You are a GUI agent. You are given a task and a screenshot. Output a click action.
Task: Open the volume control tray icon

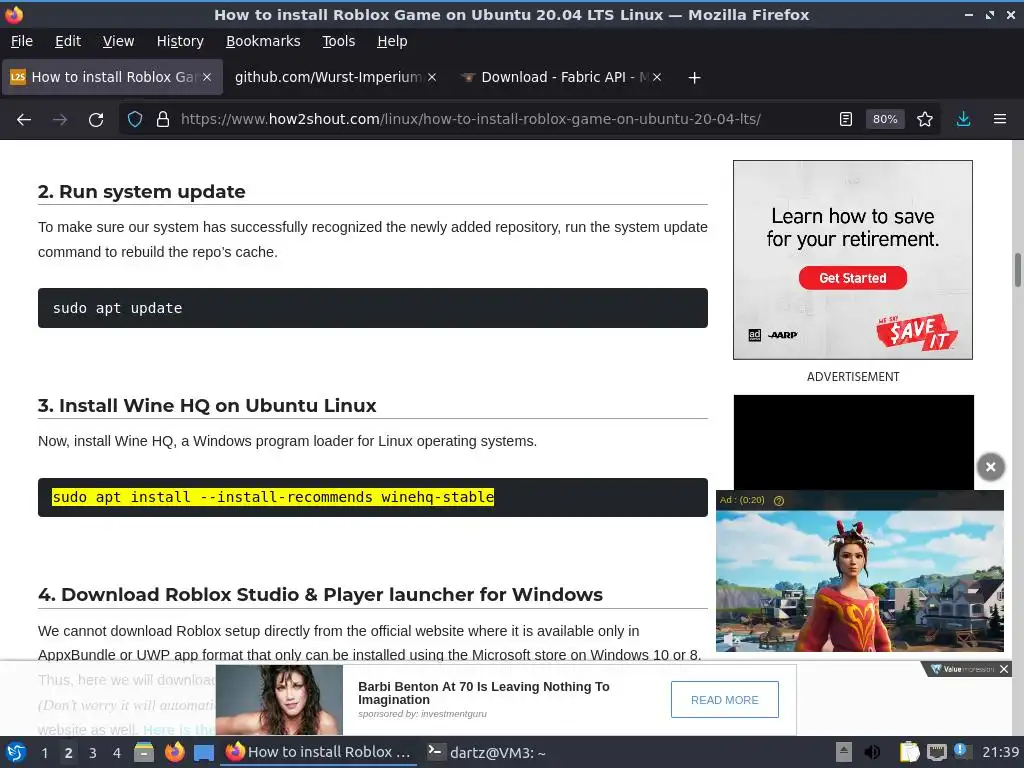click(872, 752)
